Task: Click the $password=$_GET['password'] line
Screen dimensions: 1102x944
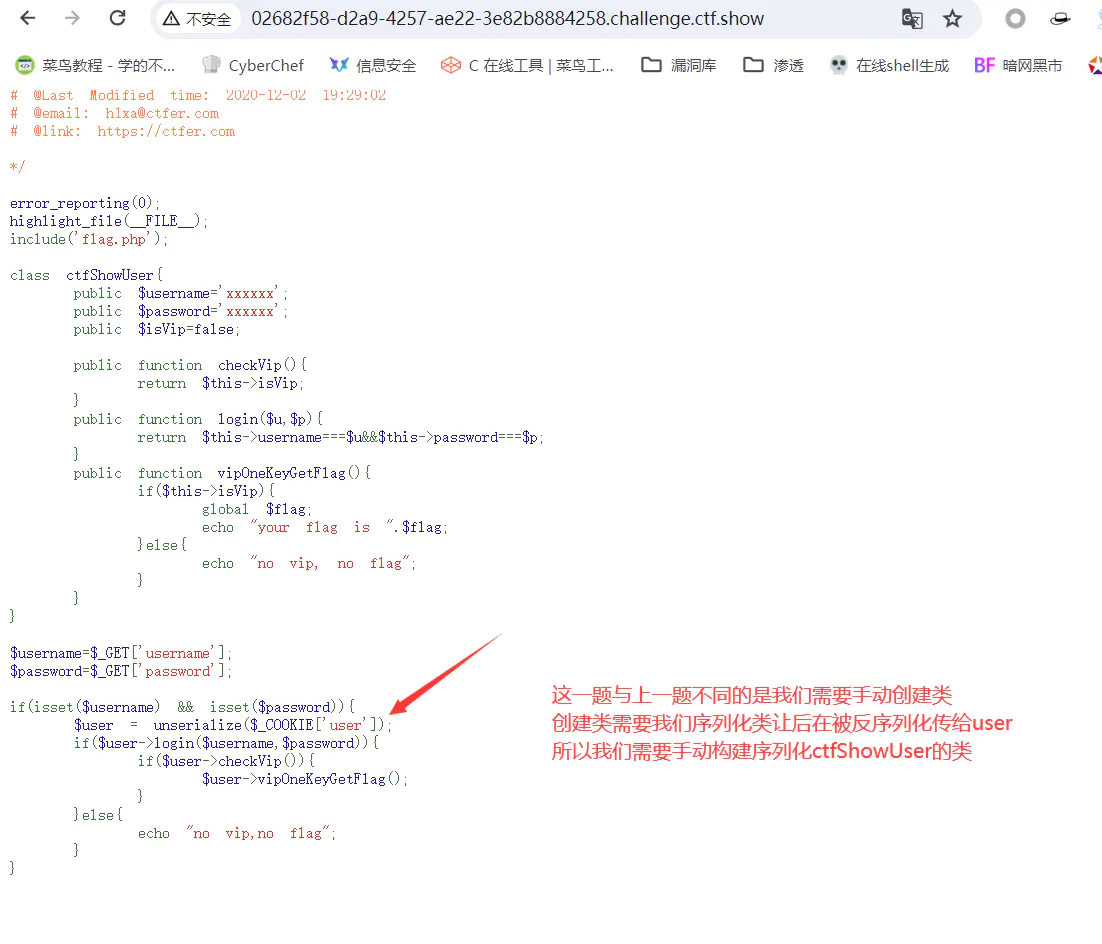Action: [x=120, y=671]
